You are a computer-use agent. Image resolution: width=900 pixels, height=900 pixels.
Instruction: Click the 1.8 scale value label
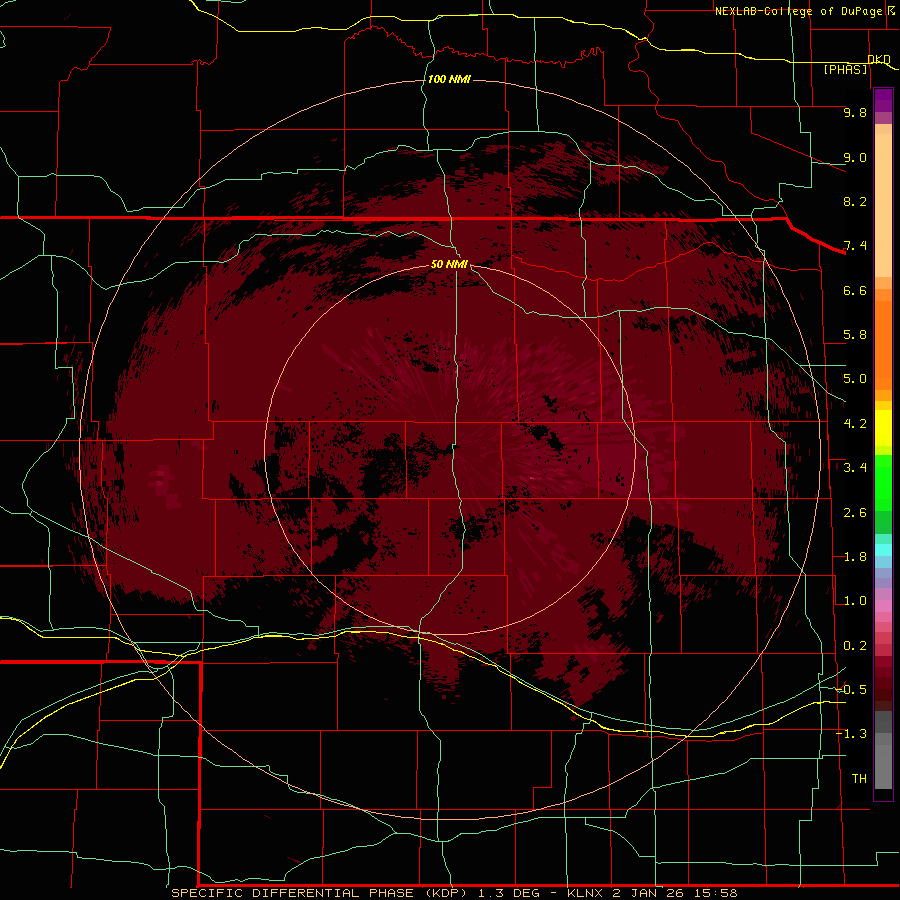tap(855, 557)
